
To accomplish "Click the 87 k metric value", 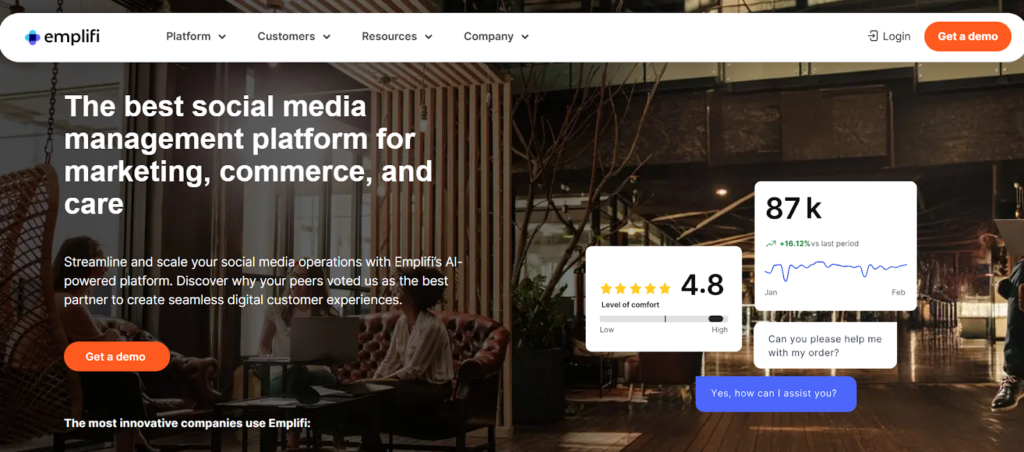I will coord(793,208).
